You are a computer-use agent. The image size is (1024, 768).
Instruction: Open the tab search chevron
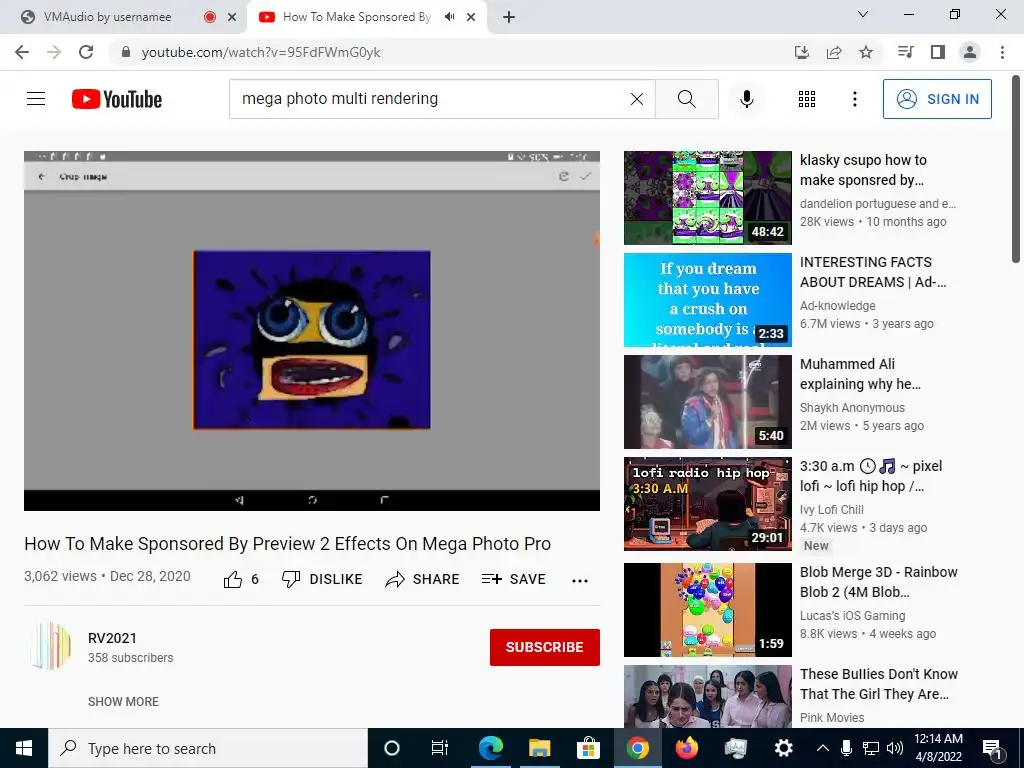[863, 14]
